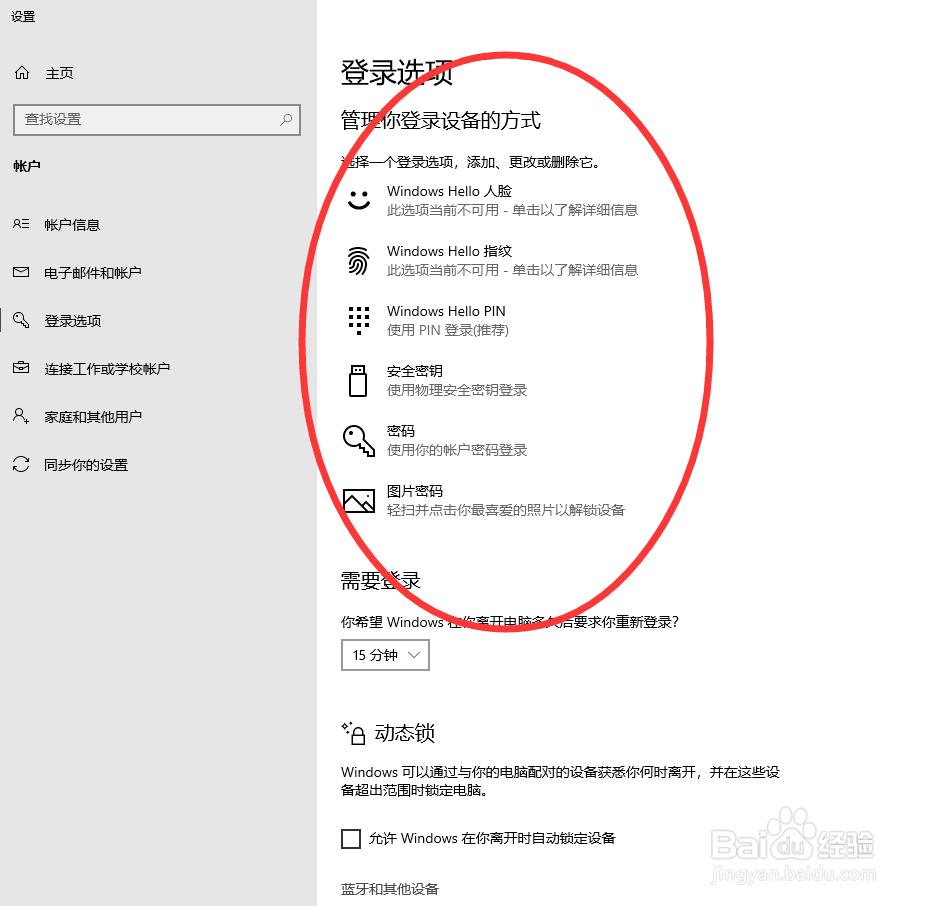
Task: Click the 轻扫并点击你最喜爱的照片以解锁设备 text
Action: (x=505, y=510)
